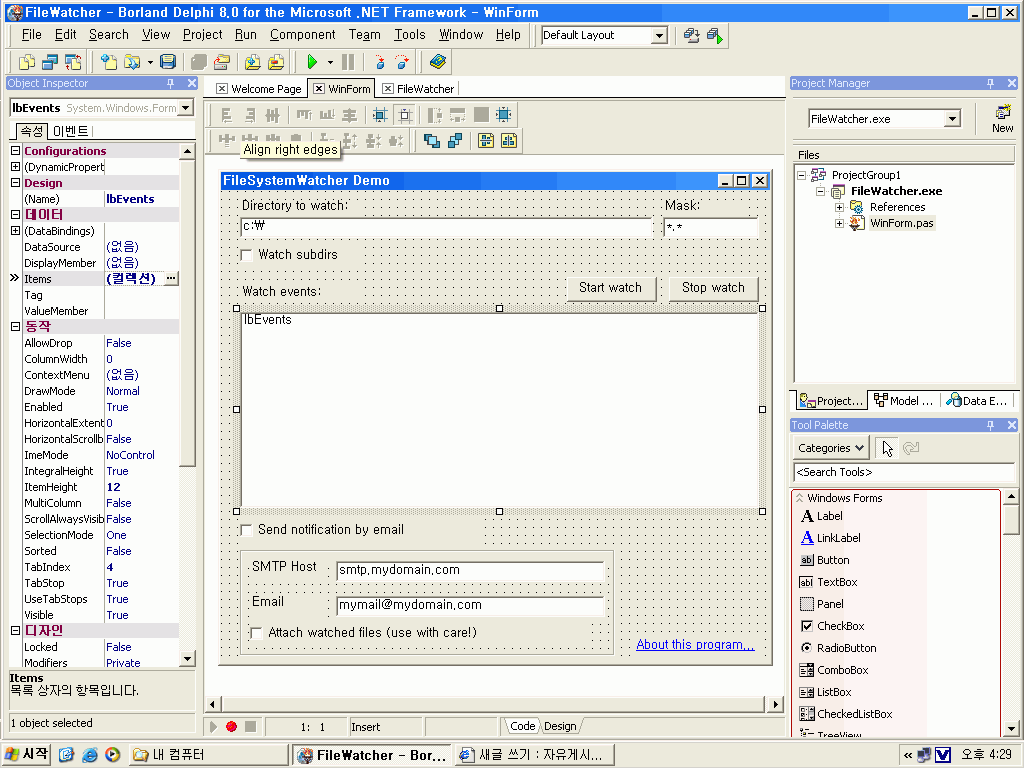Image resolution: width=1024 pixels, height=768 pixels.
Task: Open the Component menu
Action: (302, 34)
